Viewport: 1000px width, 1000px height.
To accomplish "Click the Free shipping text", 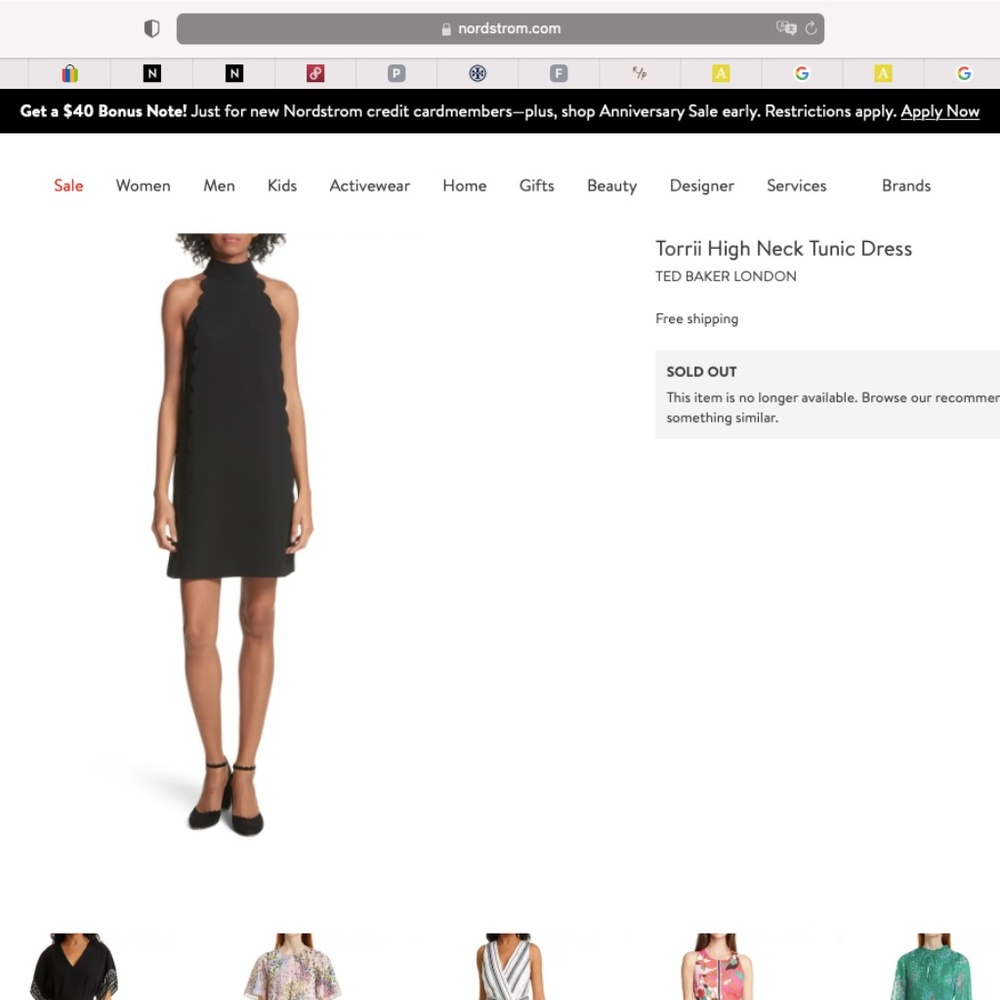I will tap(696, 318).
